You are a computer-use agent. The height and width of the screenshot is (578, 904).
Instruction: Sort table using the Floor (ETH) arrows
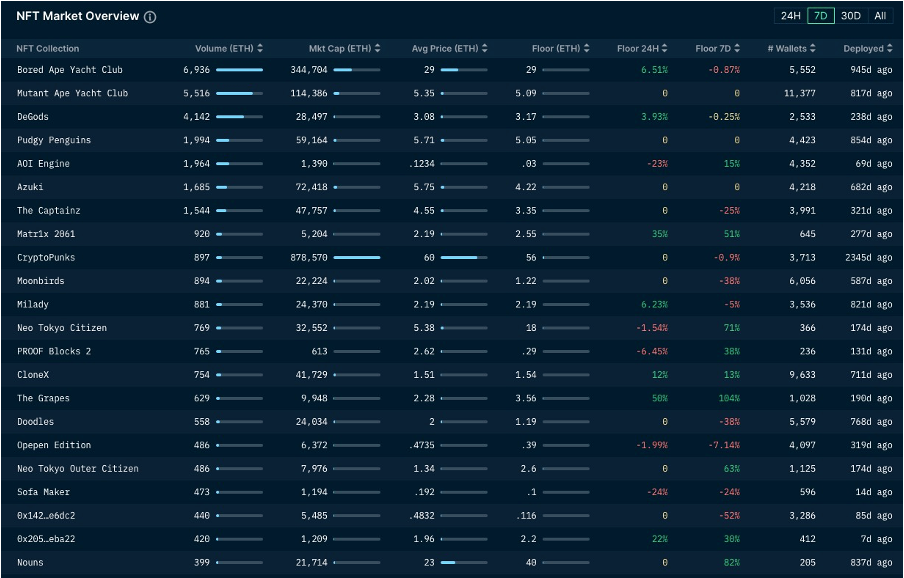coord(587,48)
